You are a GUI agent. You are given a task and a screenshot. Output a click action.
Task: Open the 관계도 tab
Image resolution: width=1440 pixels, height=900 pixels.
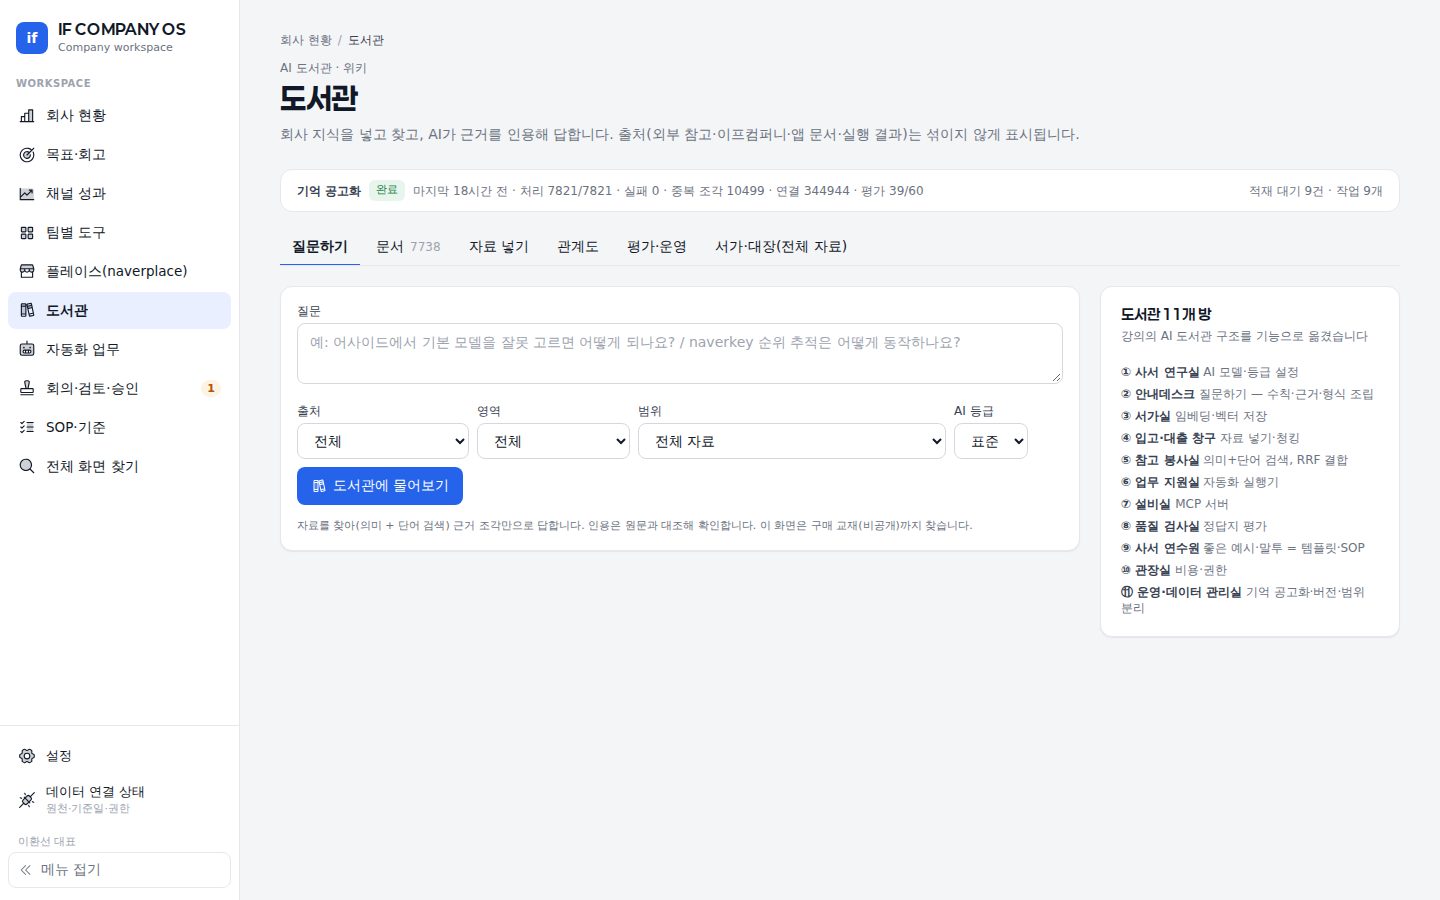(578, 247)
